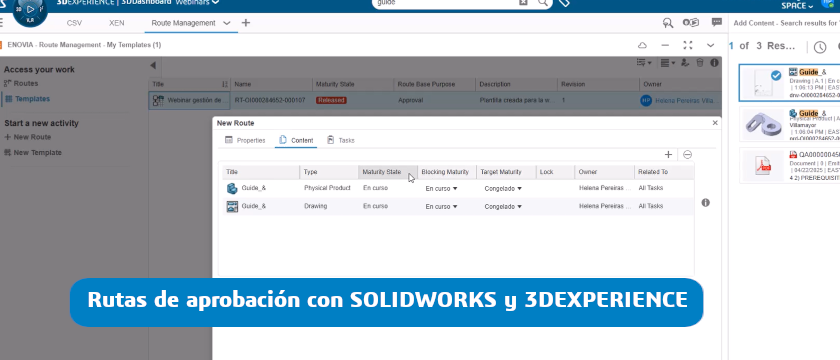Open the view mode dropdown in templates toolbar
Viewport: 840px width, 360px height.
(x=668, y=63)
